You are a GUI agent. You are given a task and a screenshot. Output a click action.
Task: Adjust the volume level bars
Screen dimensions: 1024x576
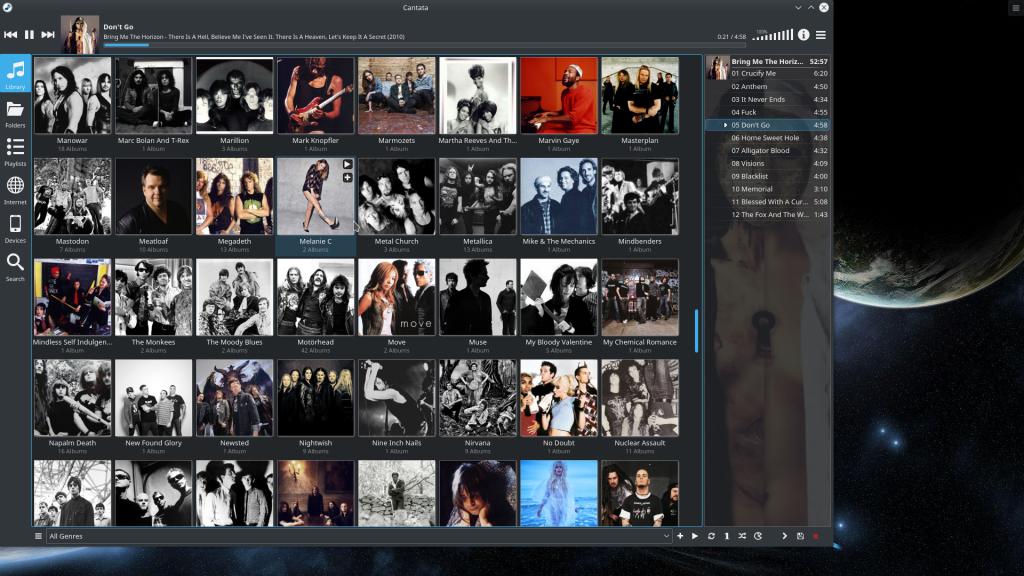tap(772, 35)
